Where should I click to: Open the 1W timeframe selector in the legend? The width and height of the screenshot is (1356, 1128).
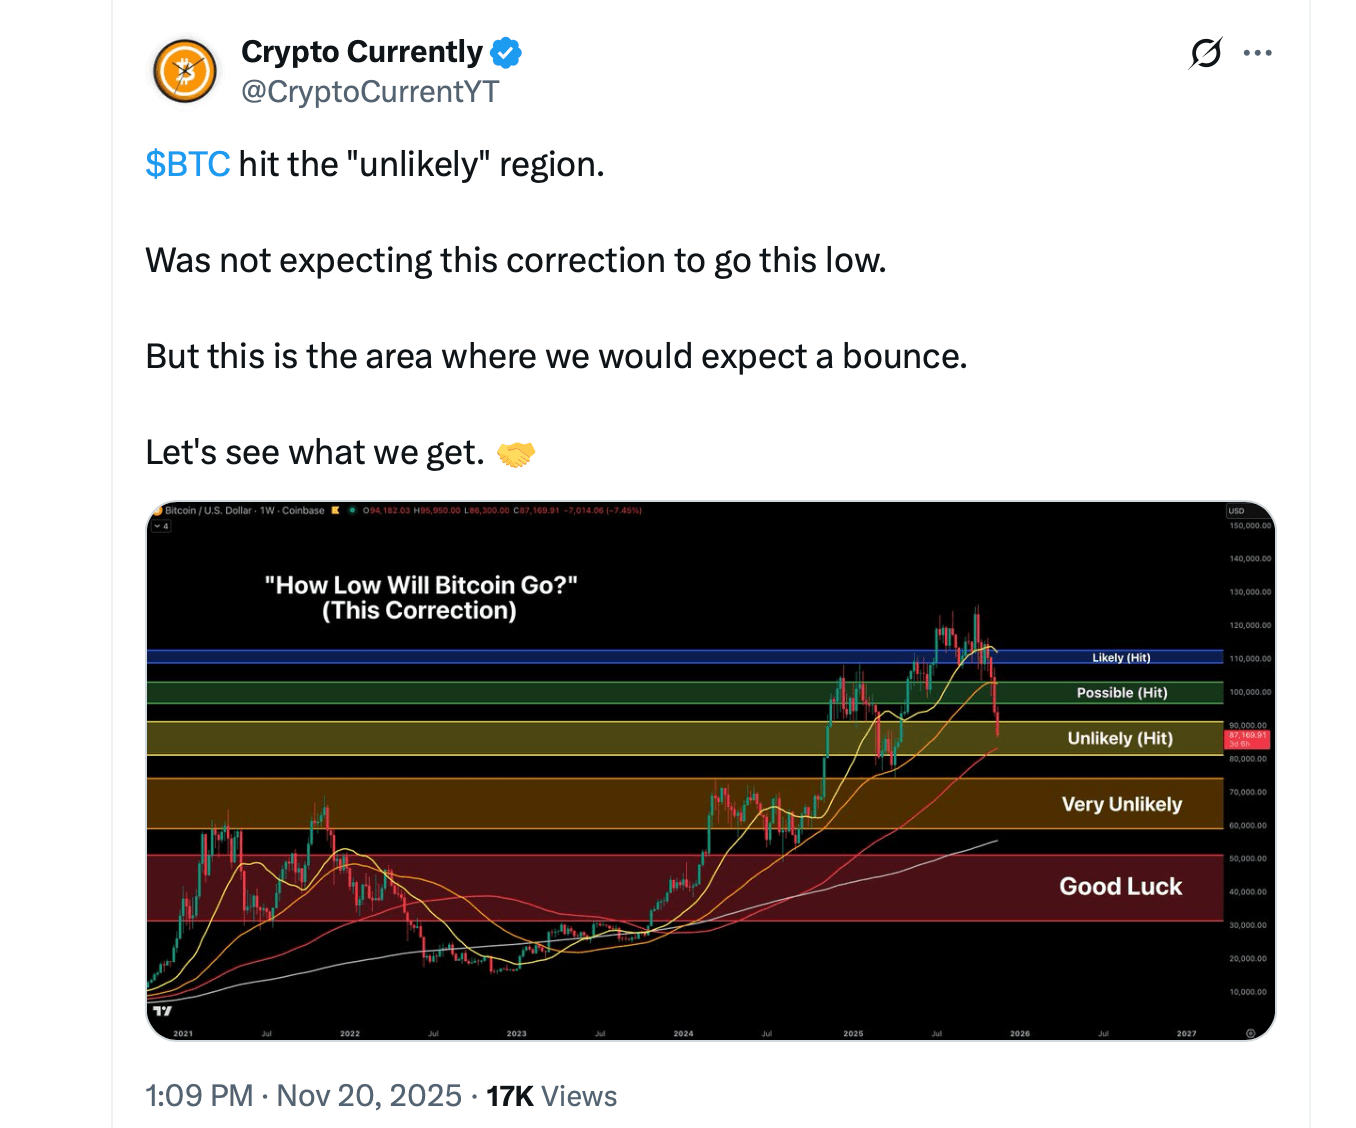[266, 511]
